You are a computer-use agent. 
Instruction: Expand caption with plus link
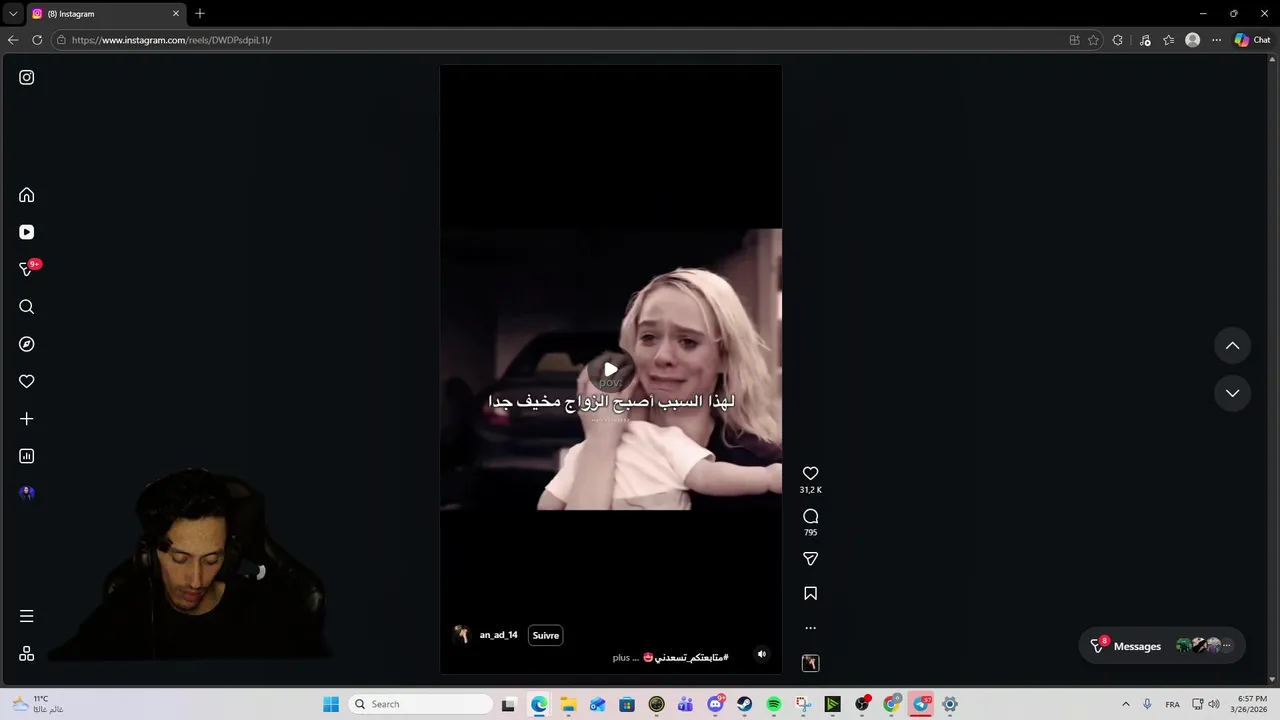point(621,658)
